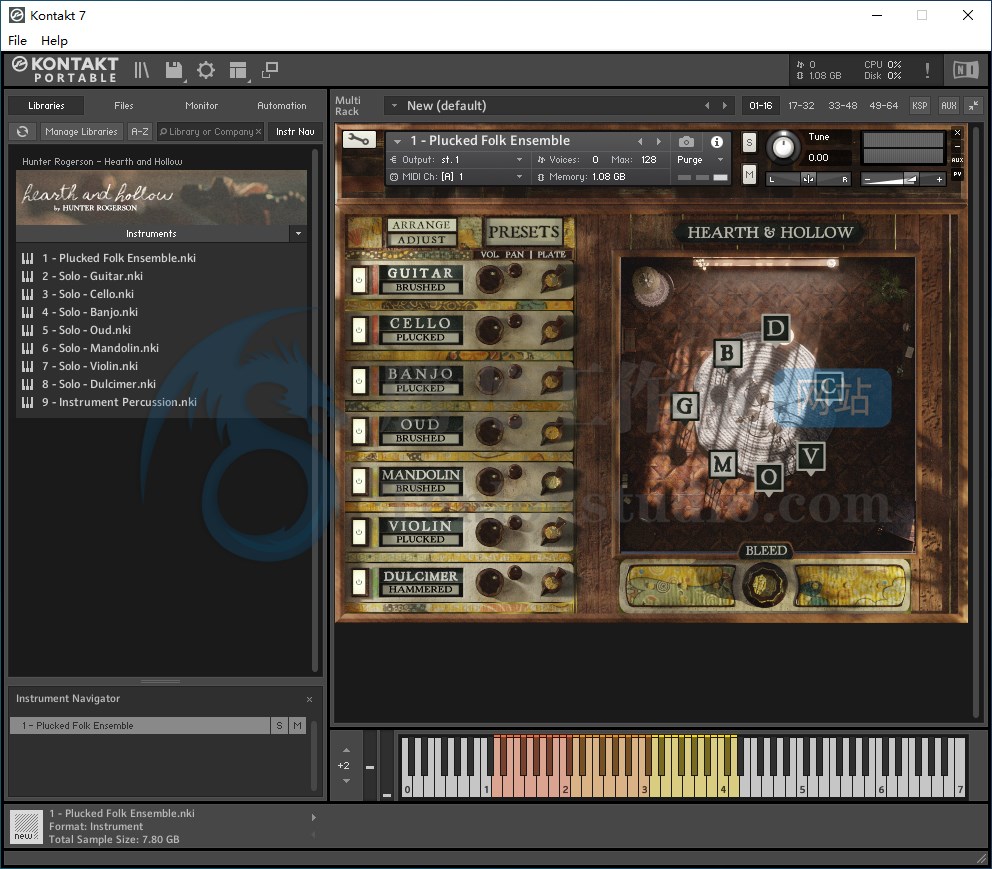Mute the instrument with M button
The width and height of the screenshot is (992, 869).
click(749, 174)
